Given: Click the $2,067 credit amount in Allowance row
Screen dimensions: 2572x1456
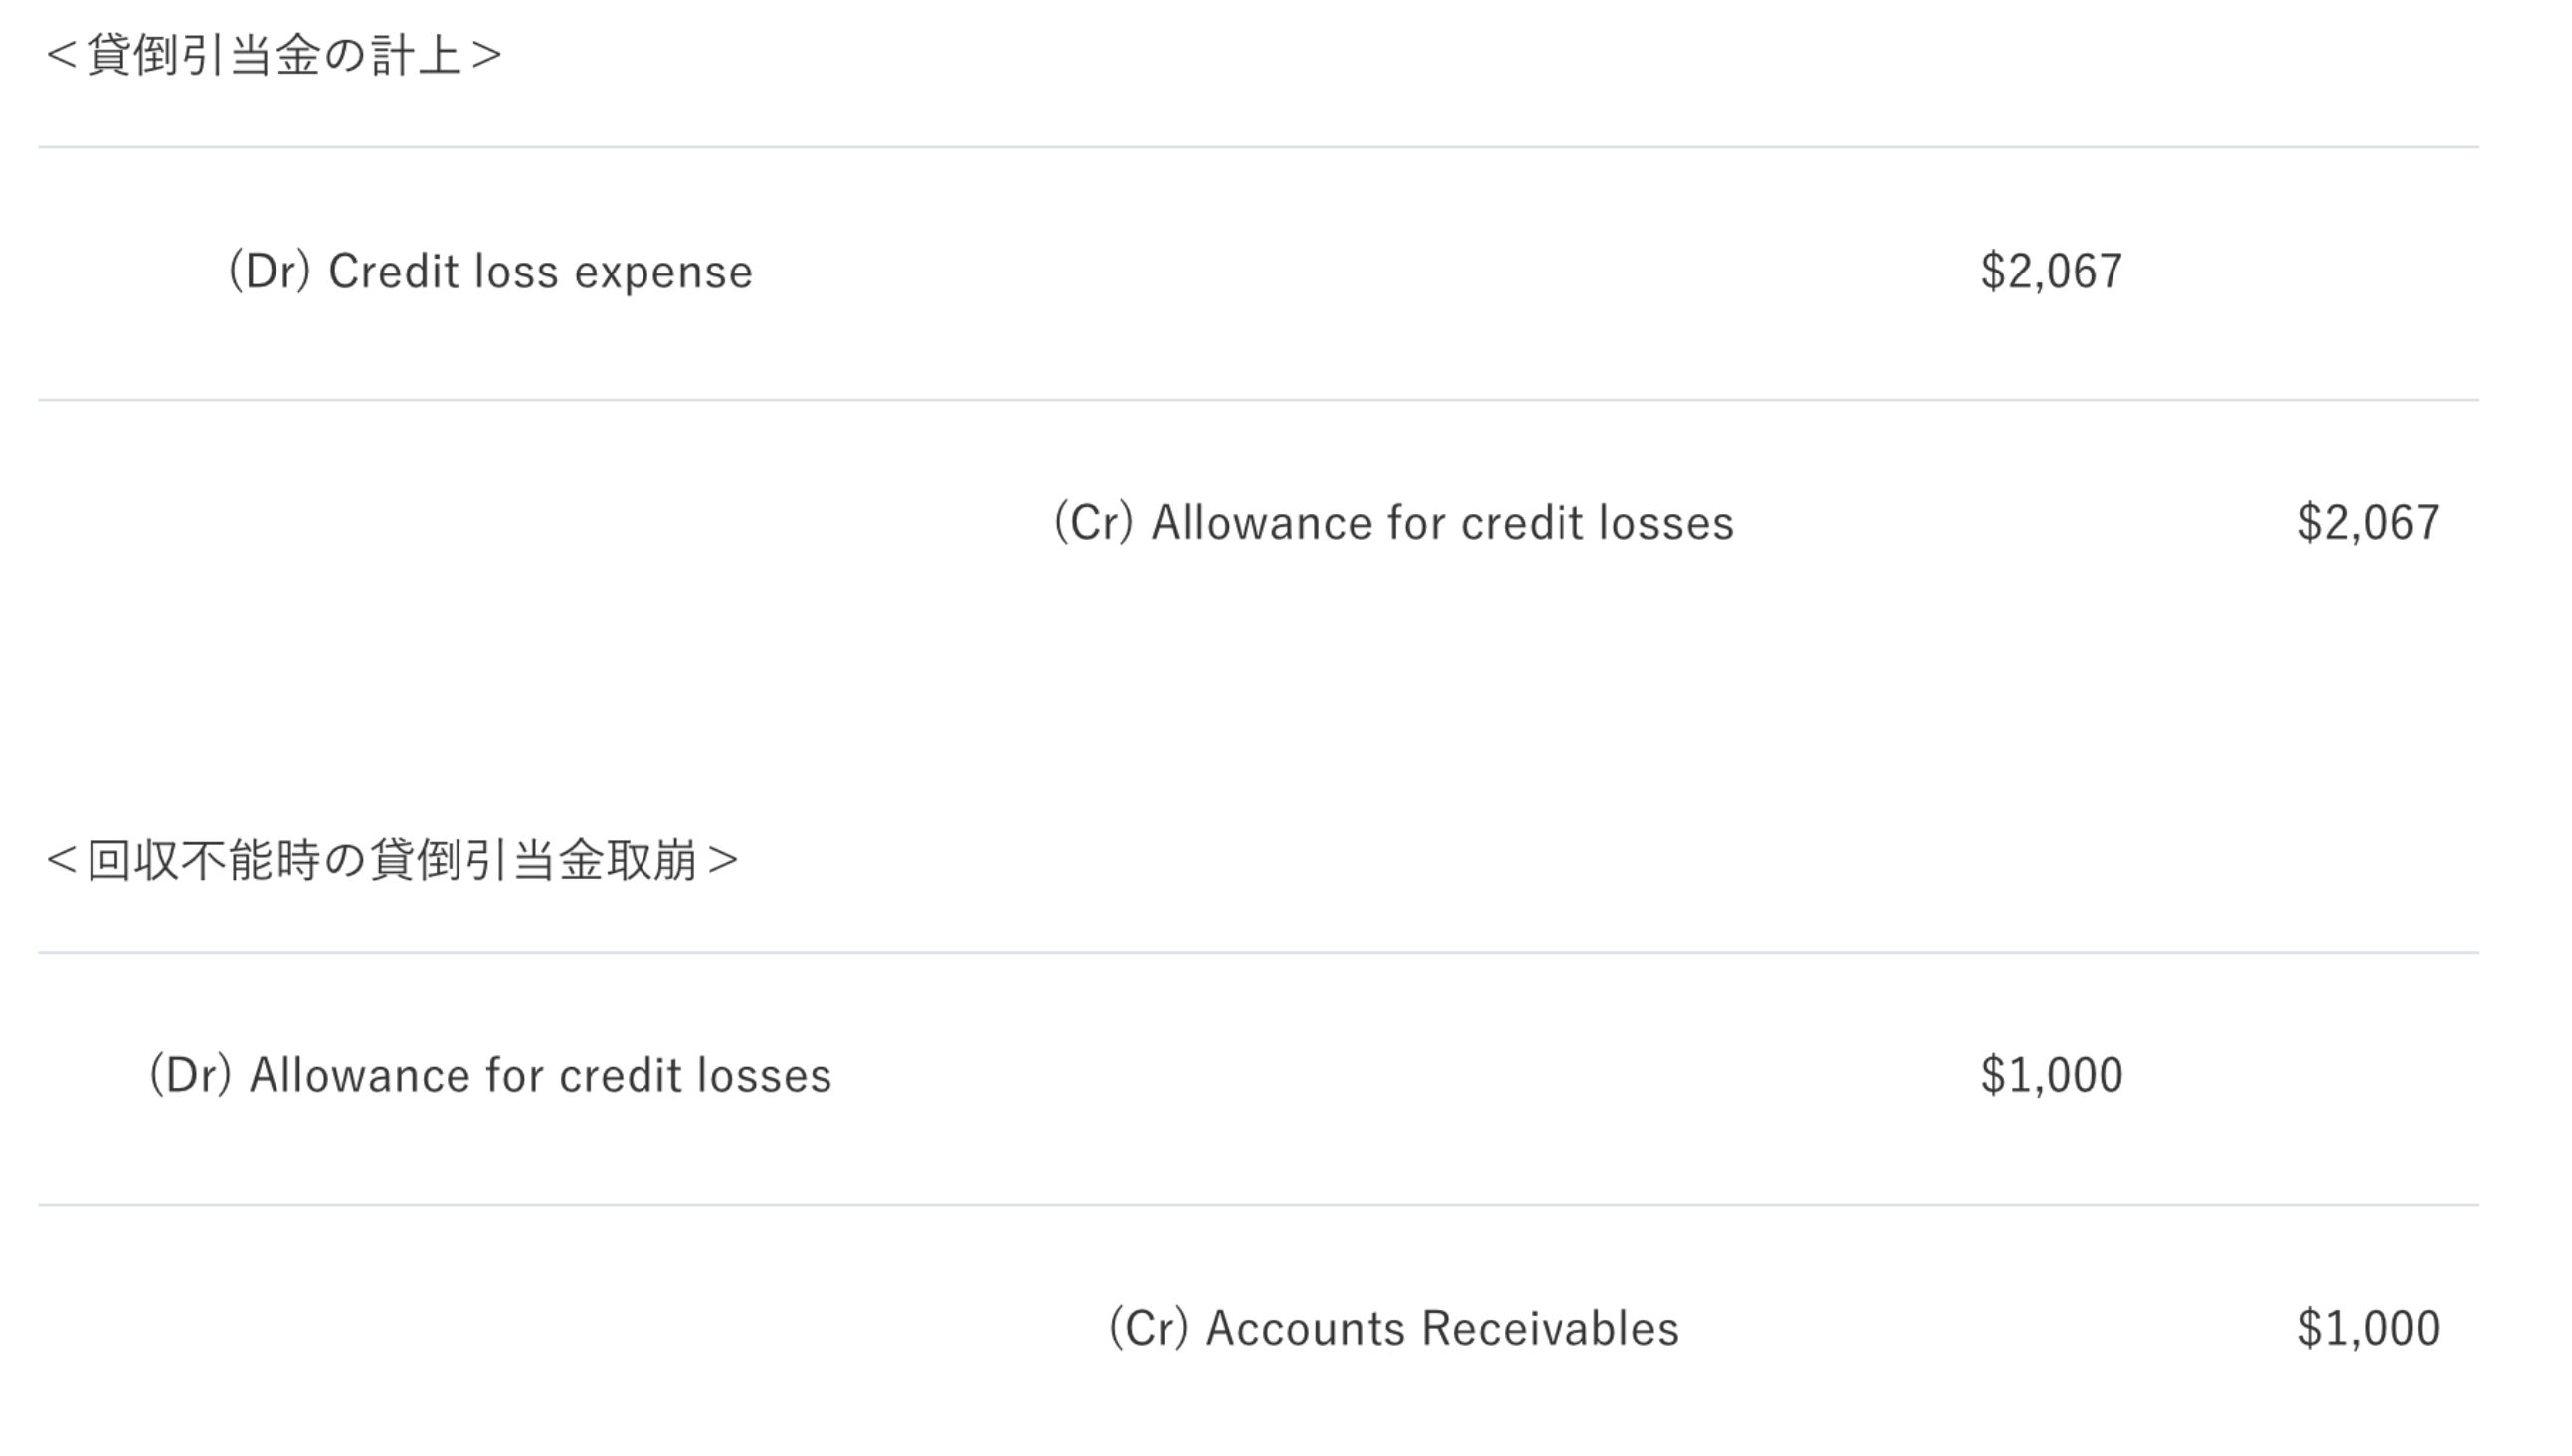Looking at the screenshot, I should point(2367,523).
